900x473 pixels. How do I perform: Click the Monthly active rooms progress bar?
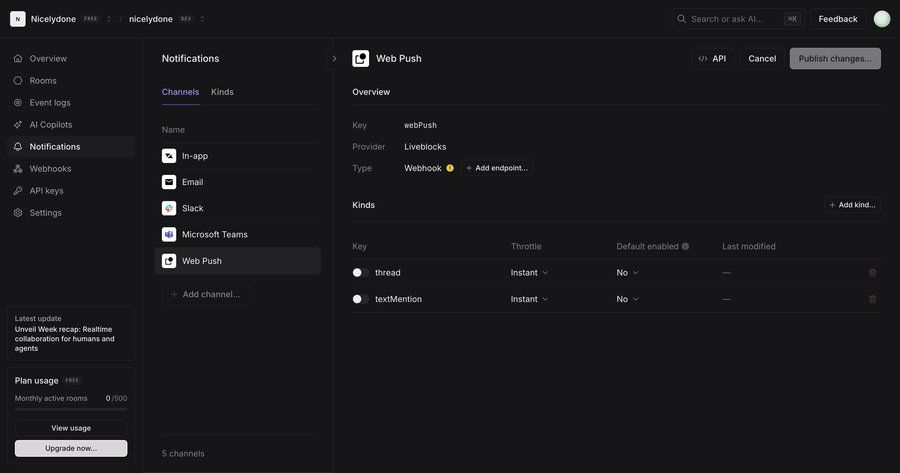tap(71, 409)
